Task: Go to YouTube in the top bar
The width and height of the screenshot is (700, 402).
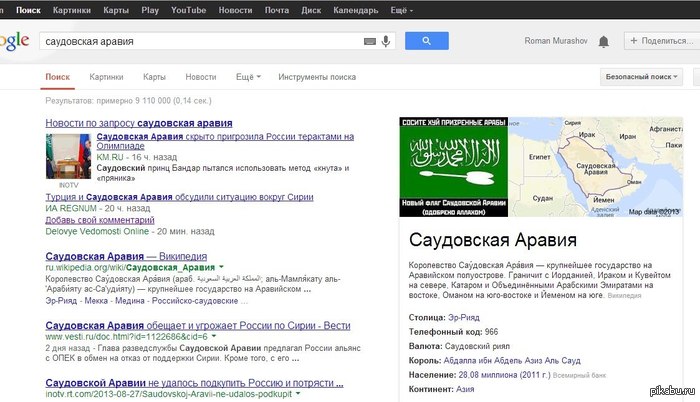Action: pyautogui.click(x=188, y=10)
